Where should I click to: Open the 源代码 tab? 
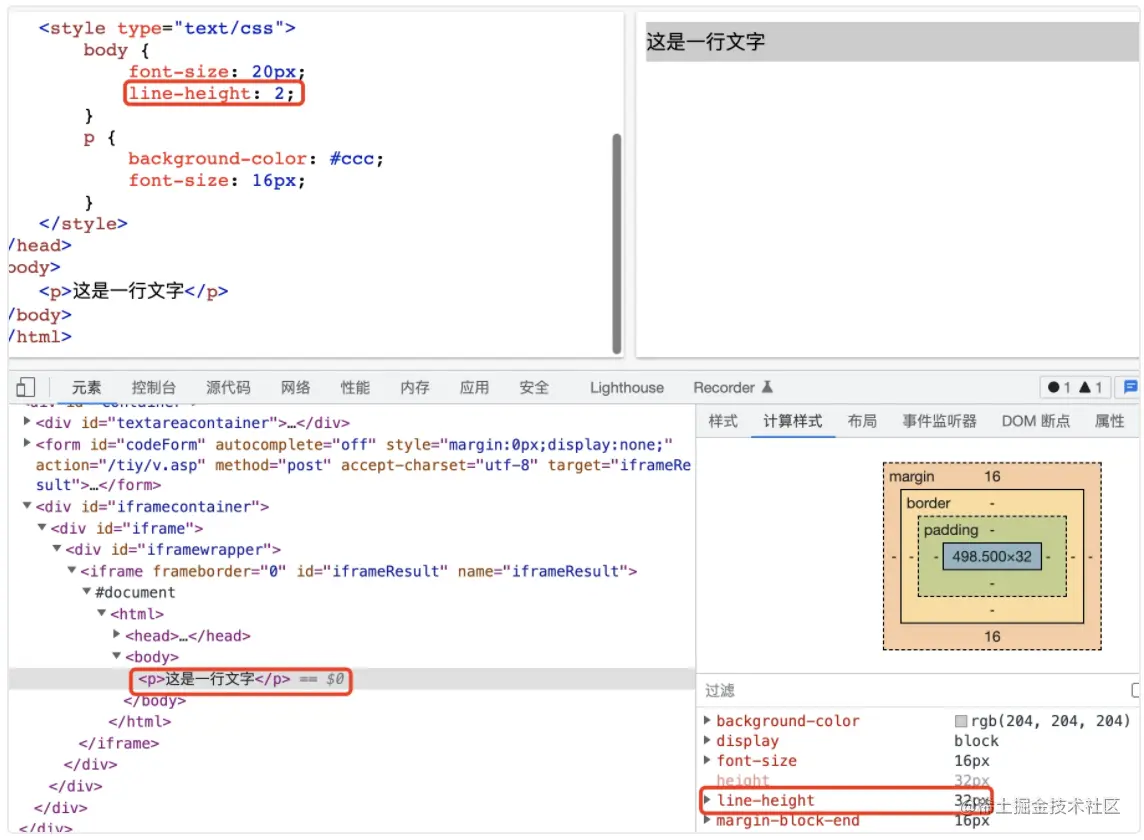click(228, 388)
